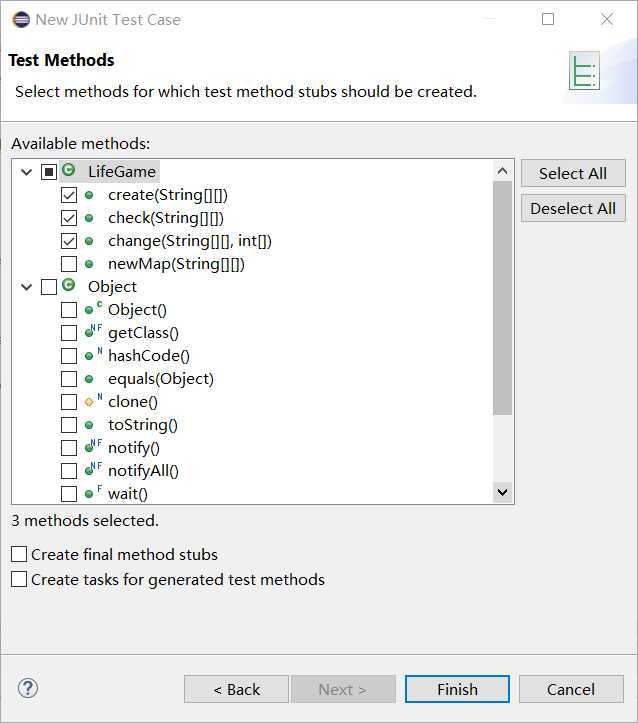This screenshot has width=638, height=723.
Task: Click the Eclipse icon in title bar
Action: point(20,19)
